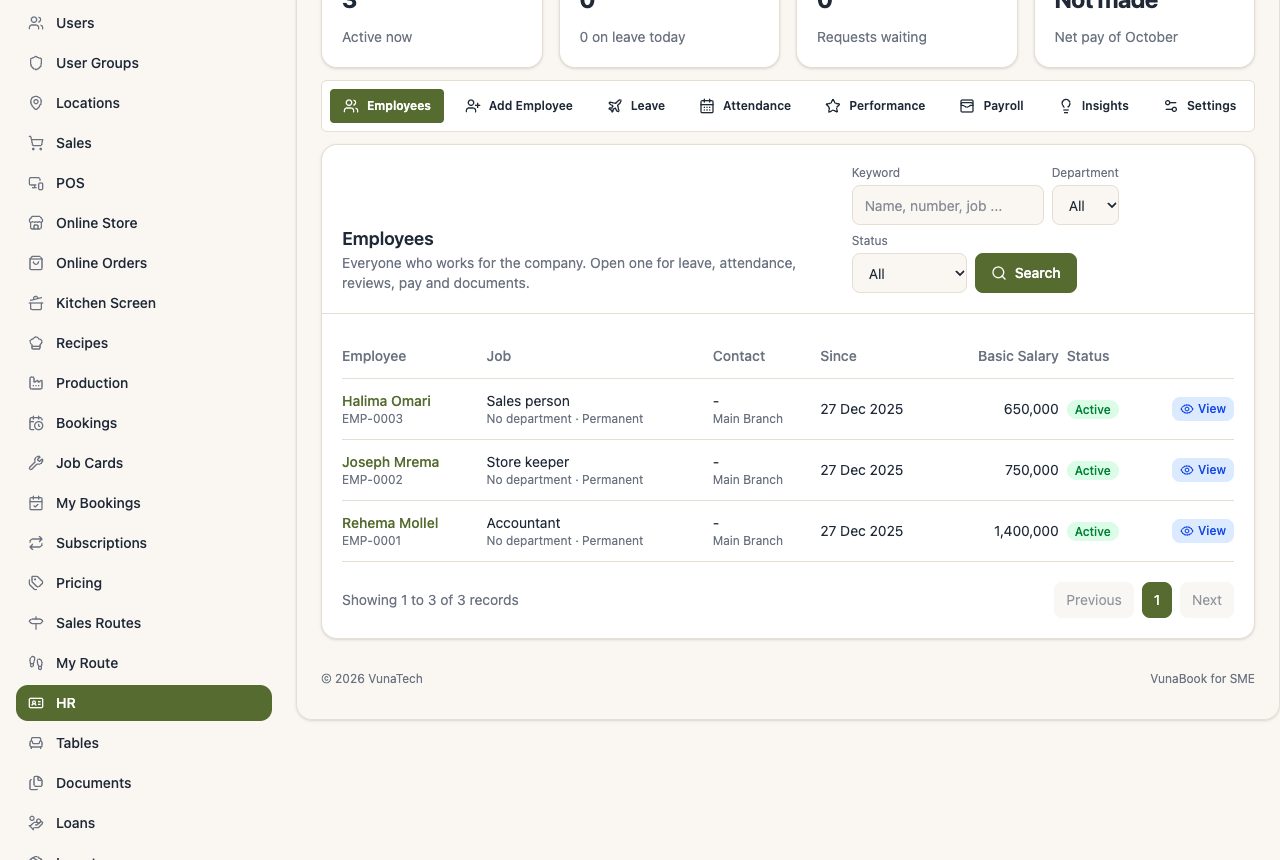Click the Locations pin icon

(36, 103)
